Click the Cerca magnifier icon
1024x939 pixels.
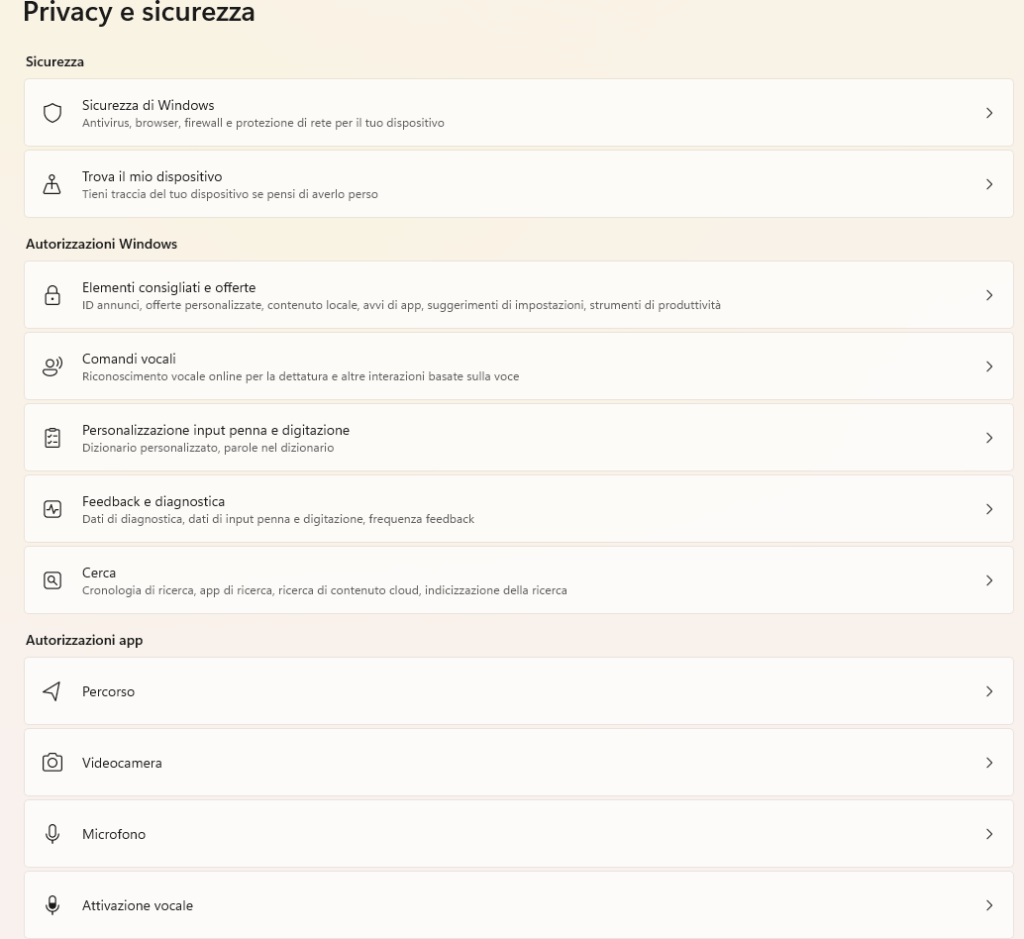[x=53, y=580]
